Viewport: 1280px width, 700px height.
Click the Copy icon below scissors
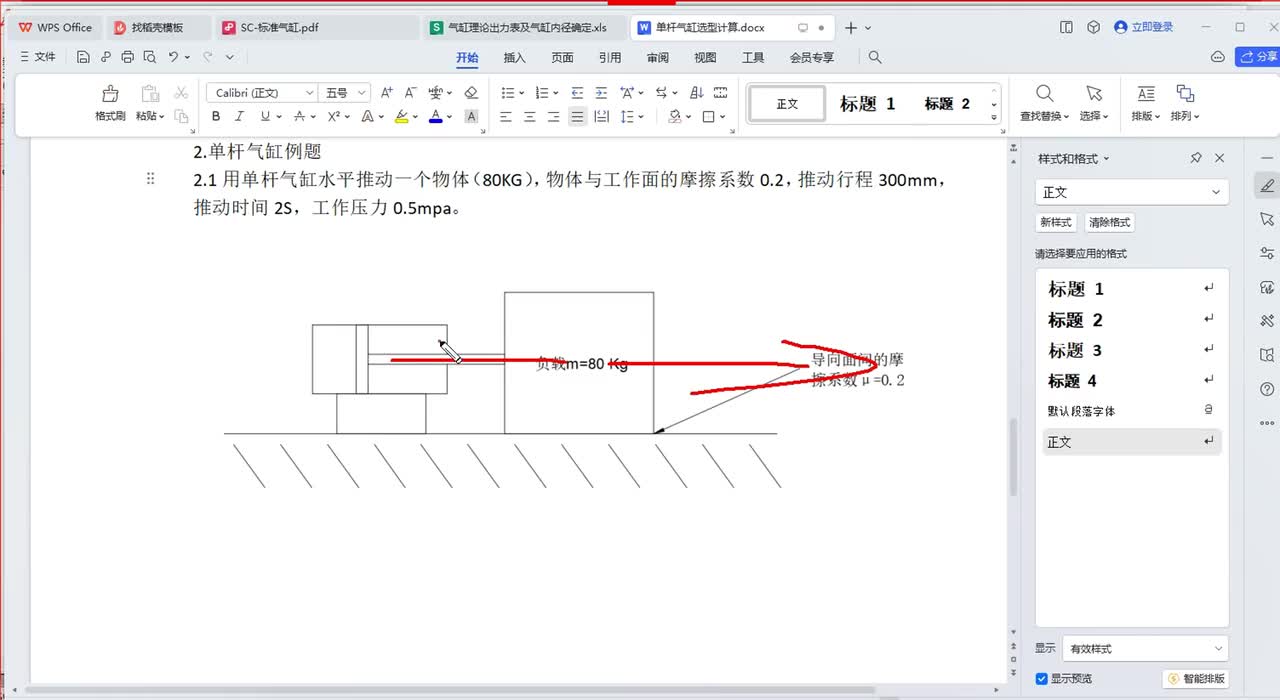click(x=181, y=117)
